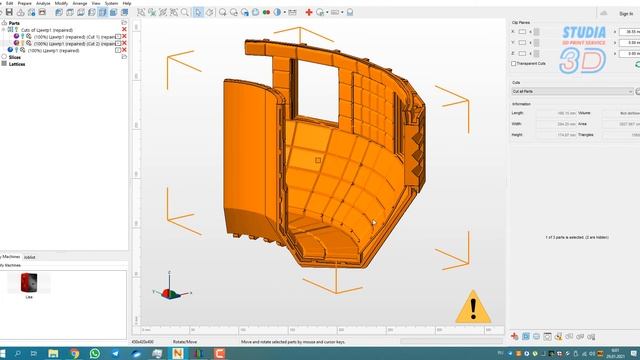The image size is (640, 360).
Task: Click the Z clip plane slider handle
Action: pos(536,53)
